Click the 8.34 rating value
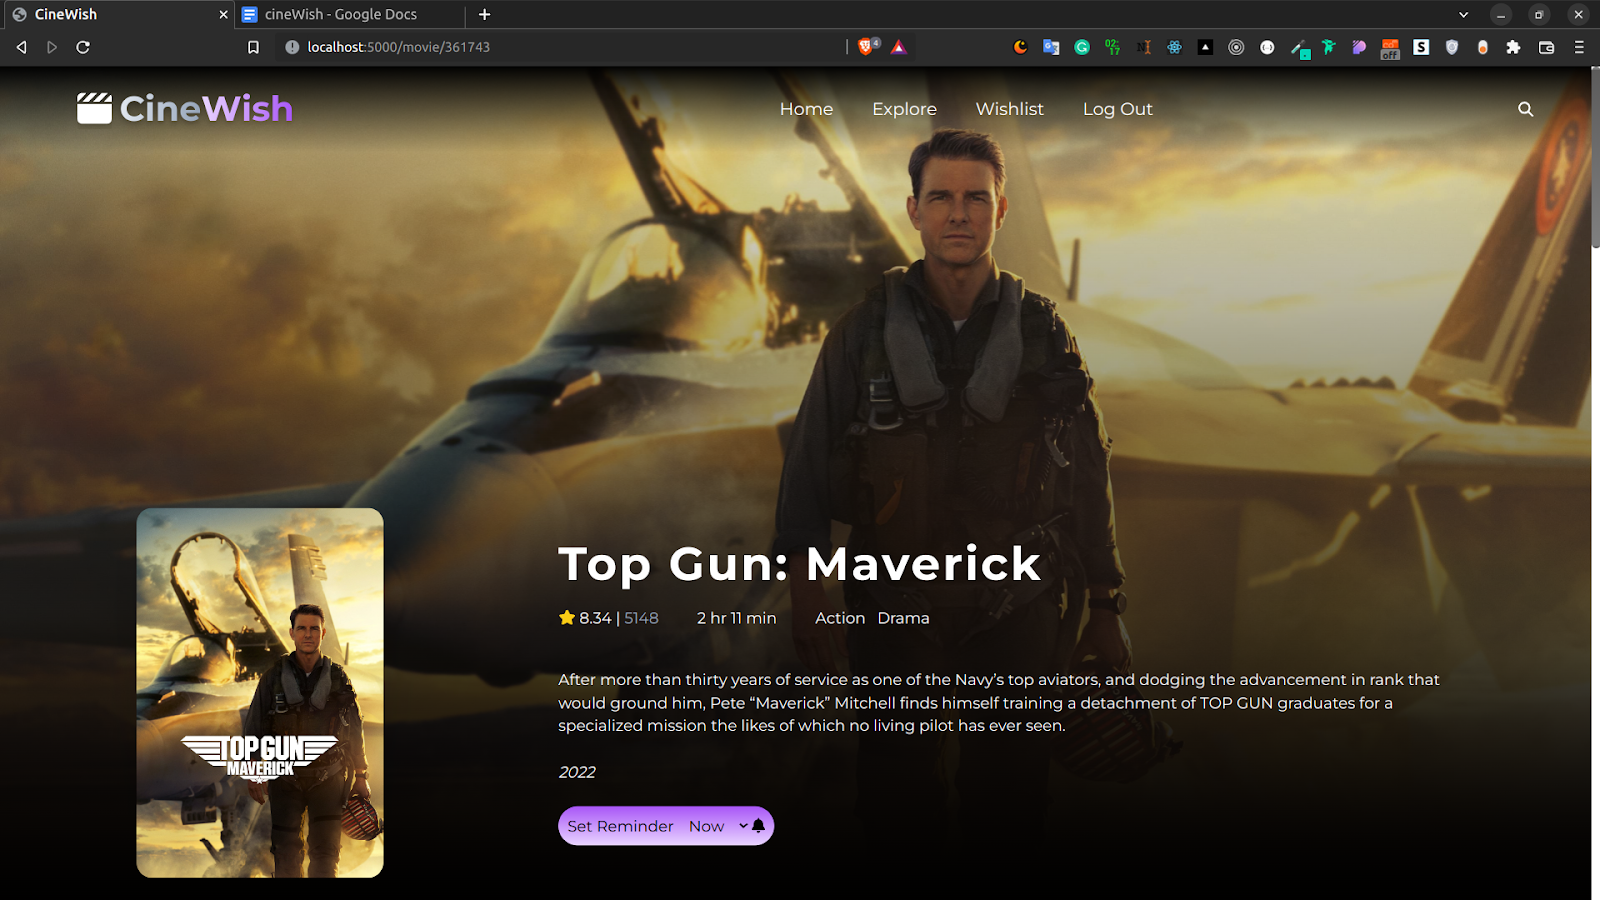The width and height of the screenshot is (1600, 900). click(x=595, y=618)
